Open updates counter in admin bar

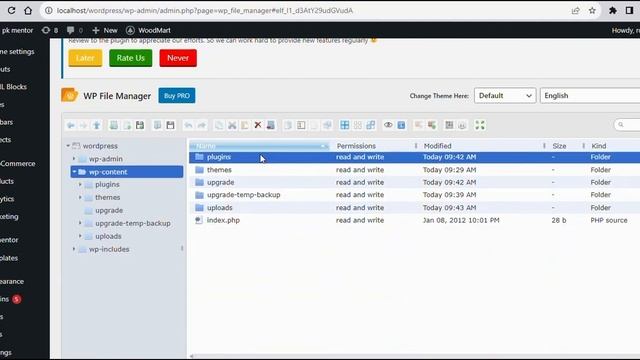[x=50, y=30]
